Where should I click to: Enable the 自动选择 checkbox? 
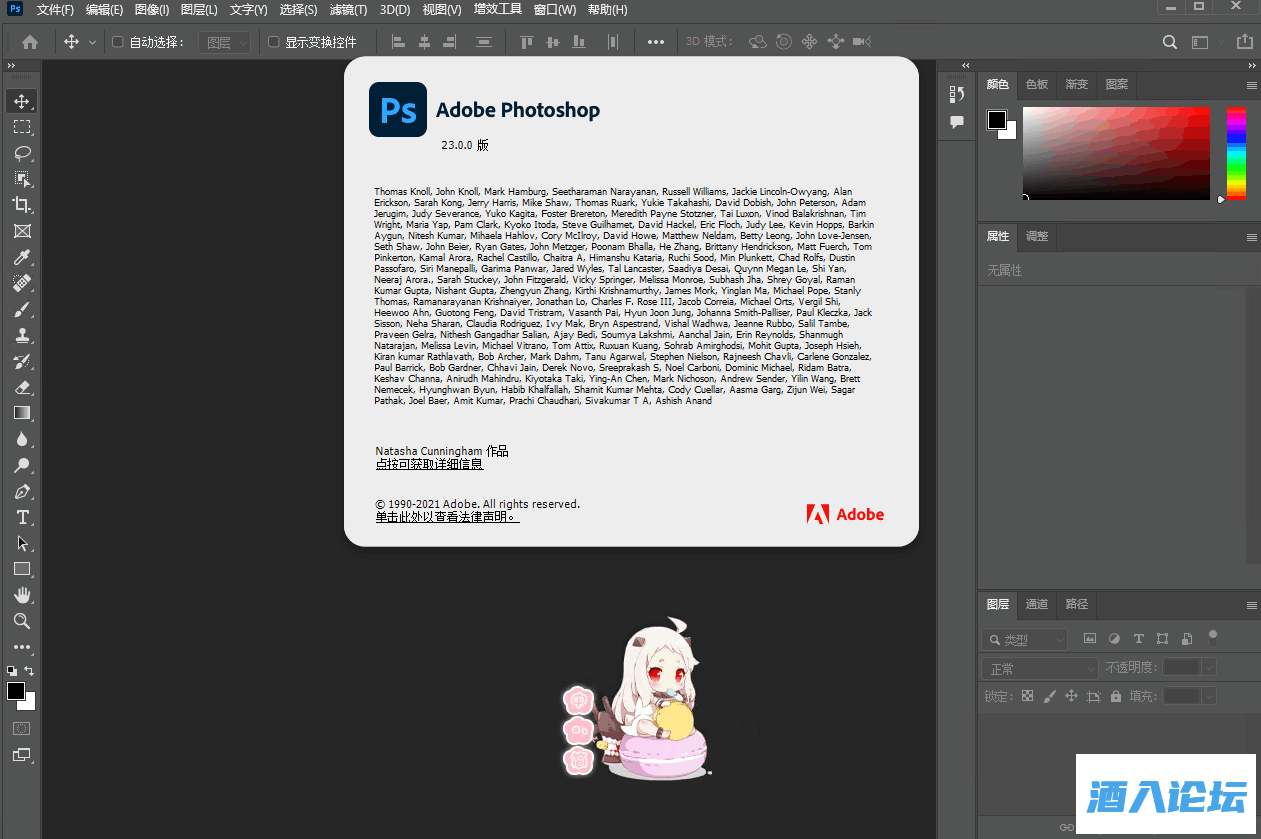coord(118,42)
